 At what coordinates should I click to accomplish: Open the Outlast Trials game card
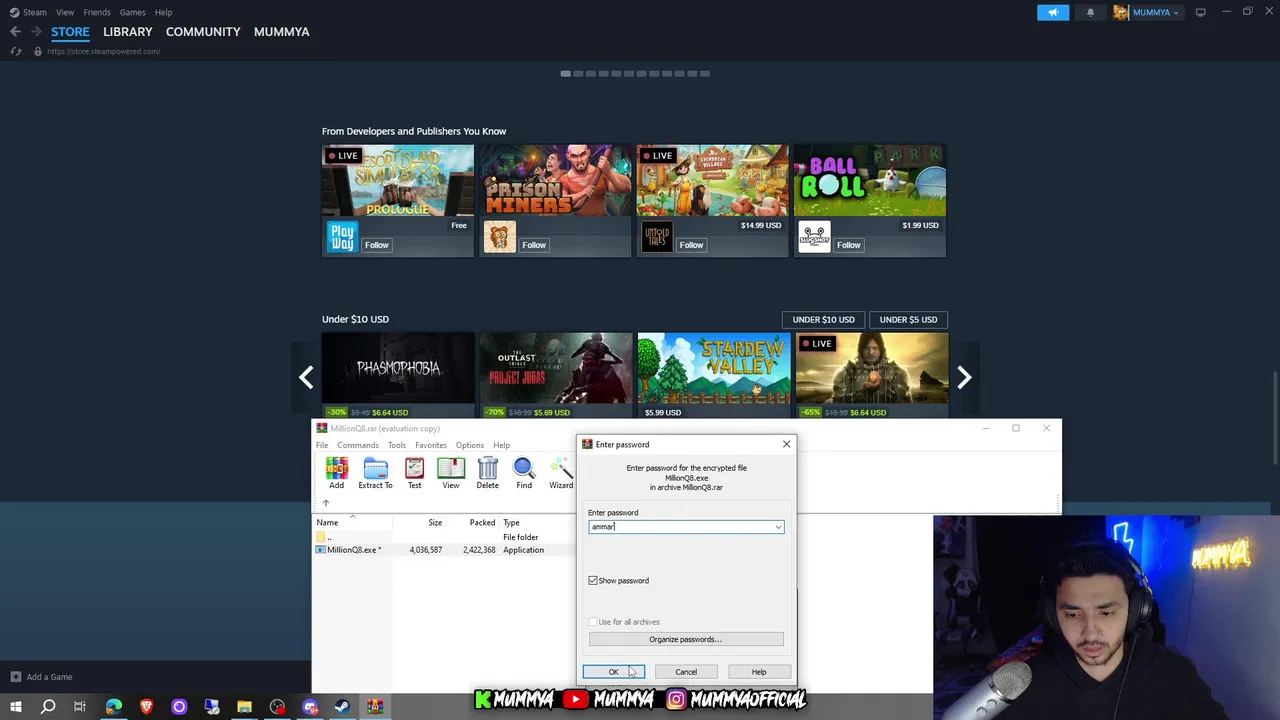tap(556, 375)
